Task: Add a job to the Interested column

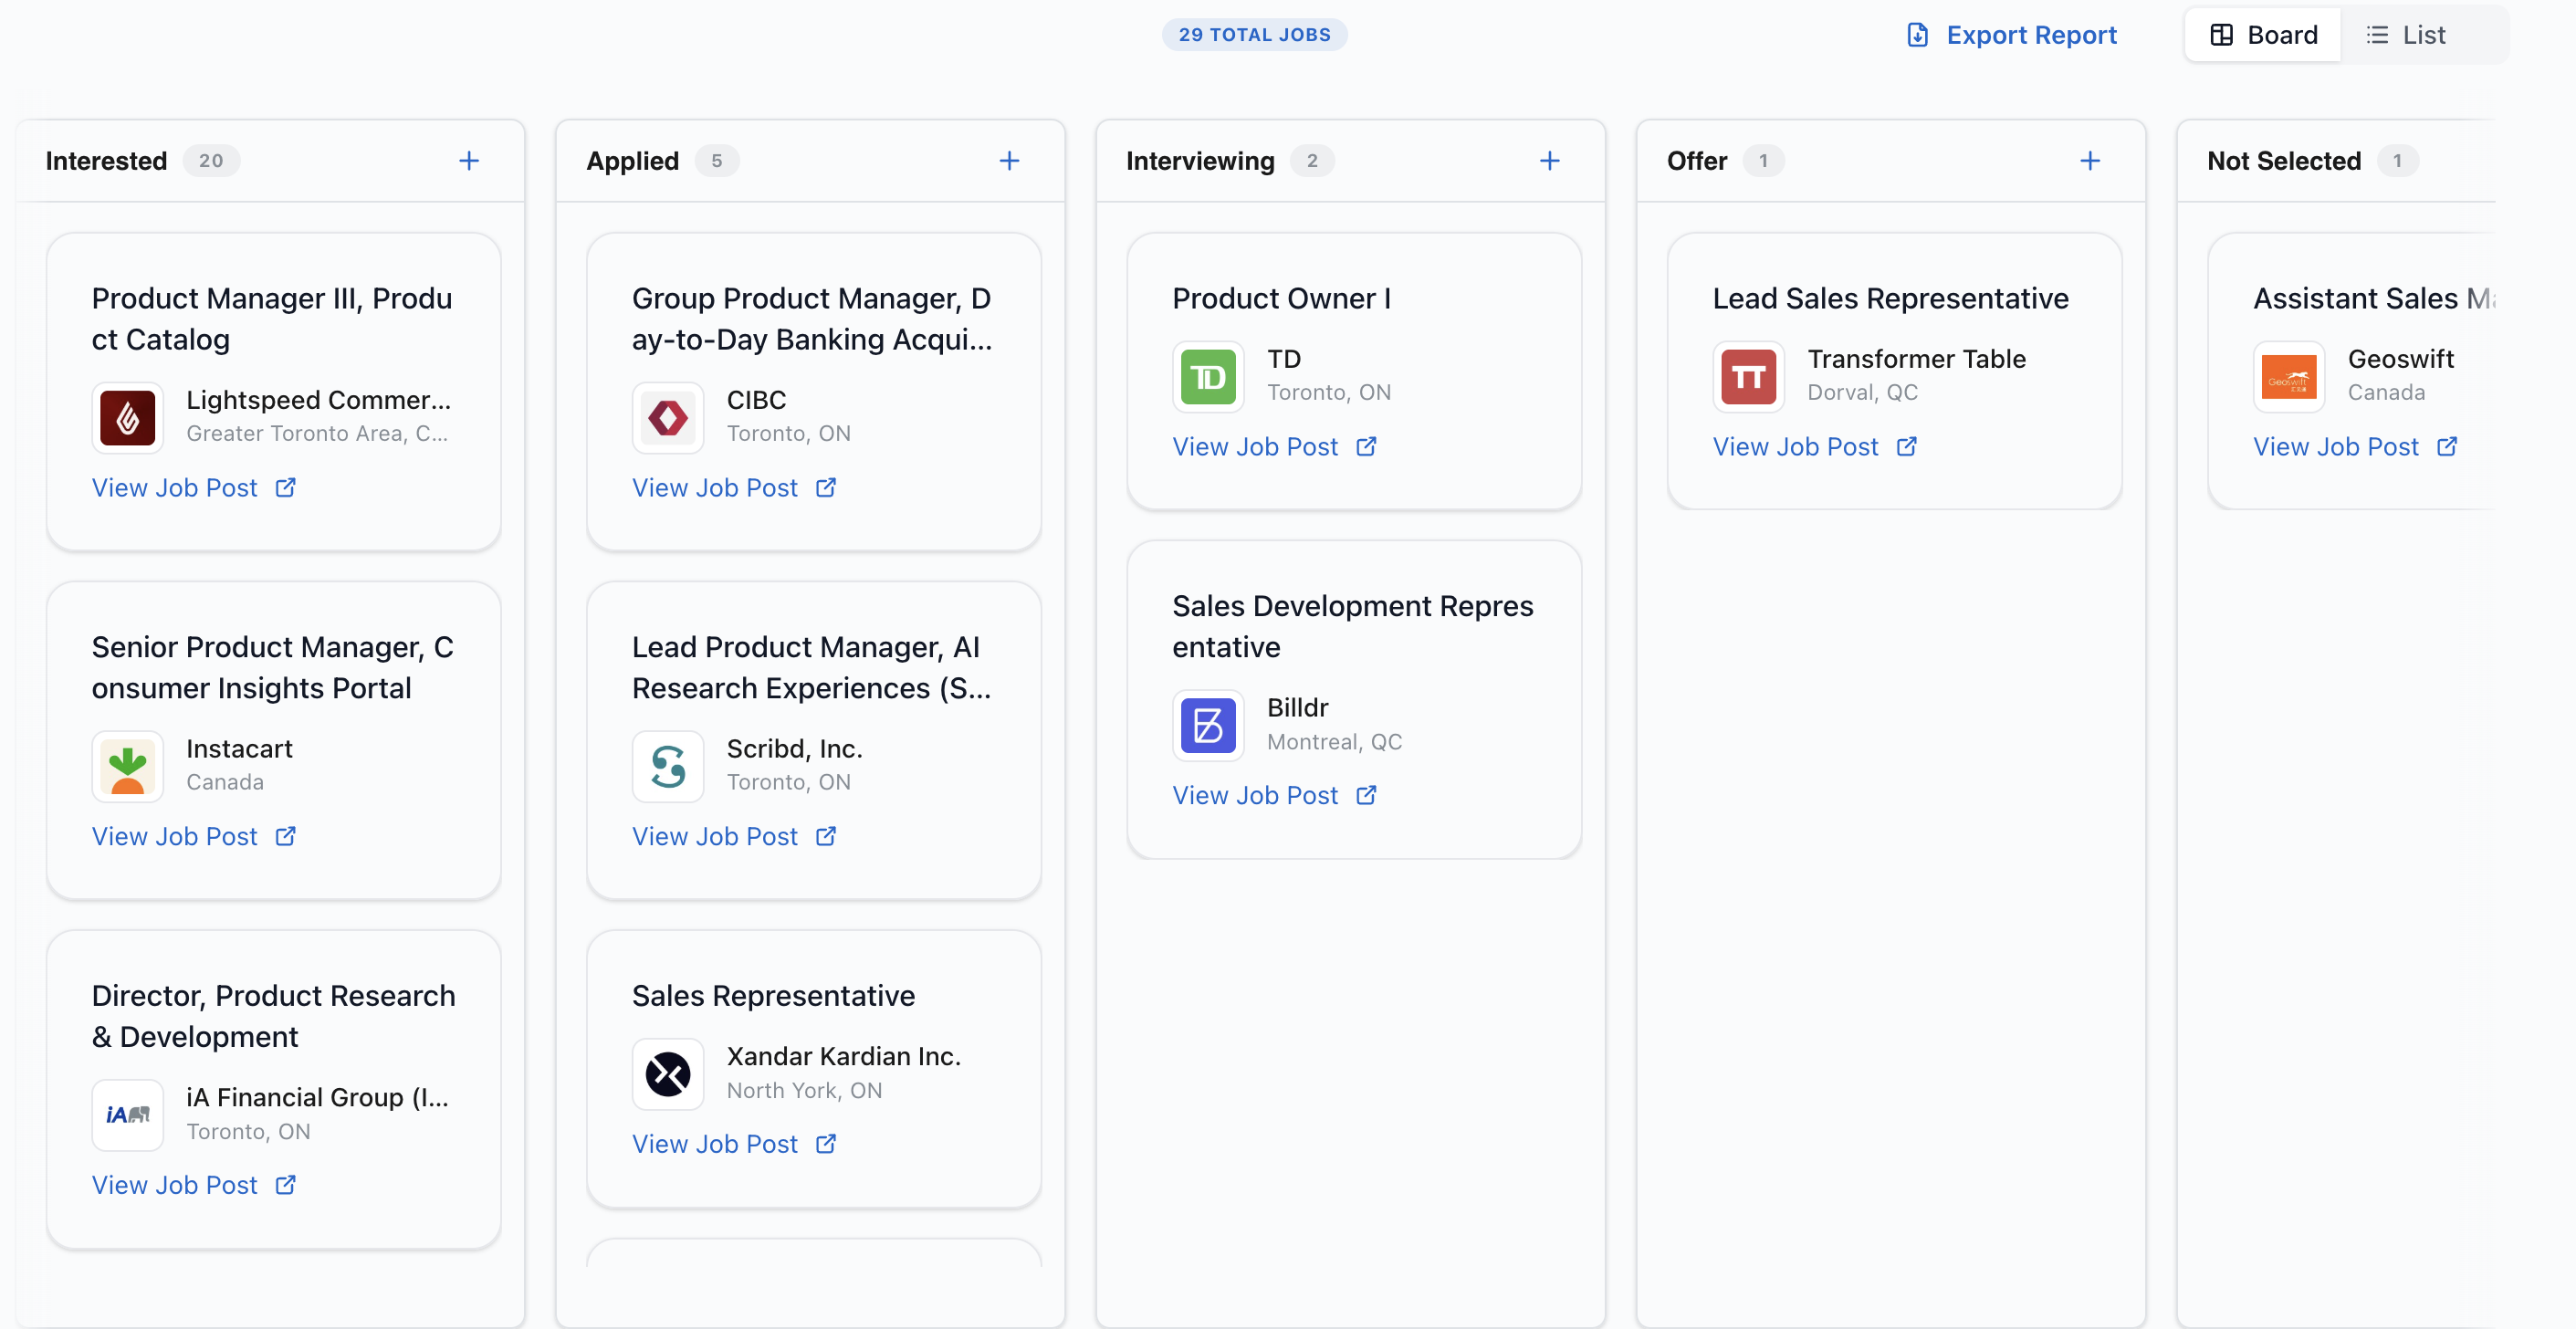Action: pyautogui.click(x=469, y=160)
